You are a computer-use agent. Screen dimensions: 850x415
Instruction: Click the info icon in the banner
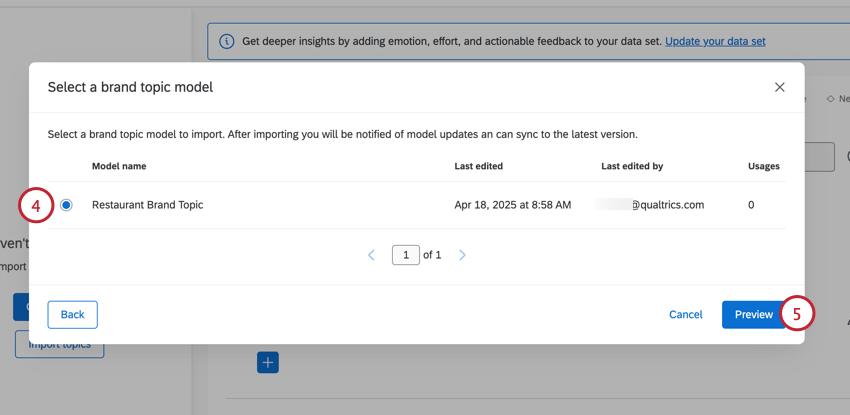click(x=227, y=41)
